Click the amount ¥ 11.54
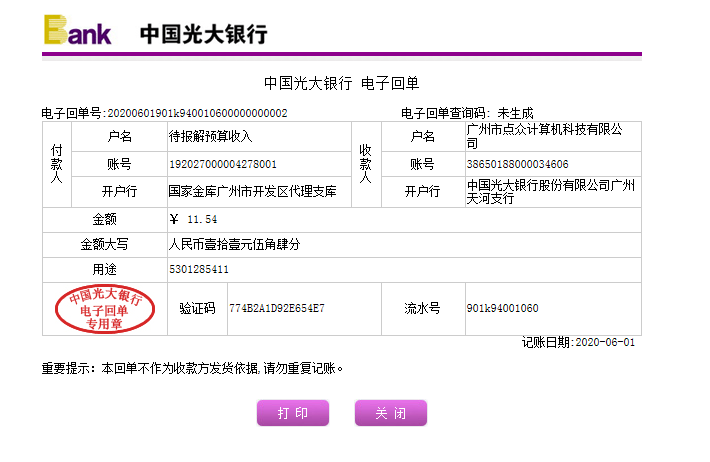 pyautogui.click(x=193, y=220)
